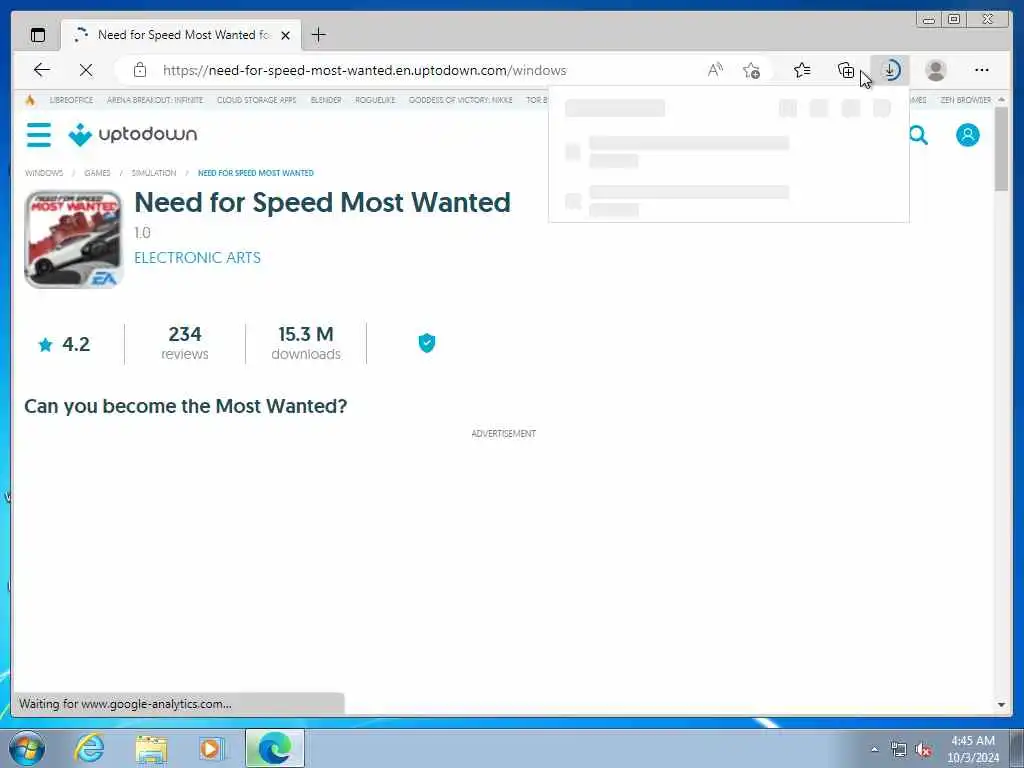1024x768 pixels.
Task: Open the ELECTRONIC ARTS developer link
Action: pyautogui.click(x=197, y=257)
